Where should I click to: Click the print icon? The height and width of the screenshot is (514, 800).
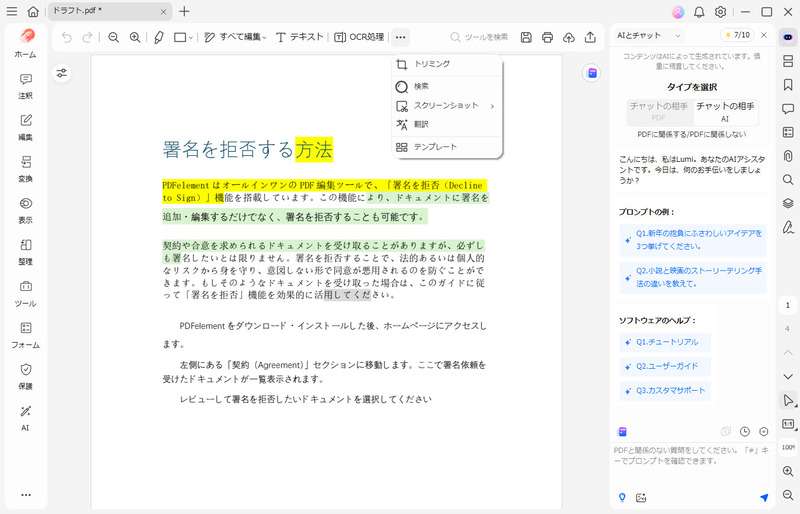[x=547, y=37]
